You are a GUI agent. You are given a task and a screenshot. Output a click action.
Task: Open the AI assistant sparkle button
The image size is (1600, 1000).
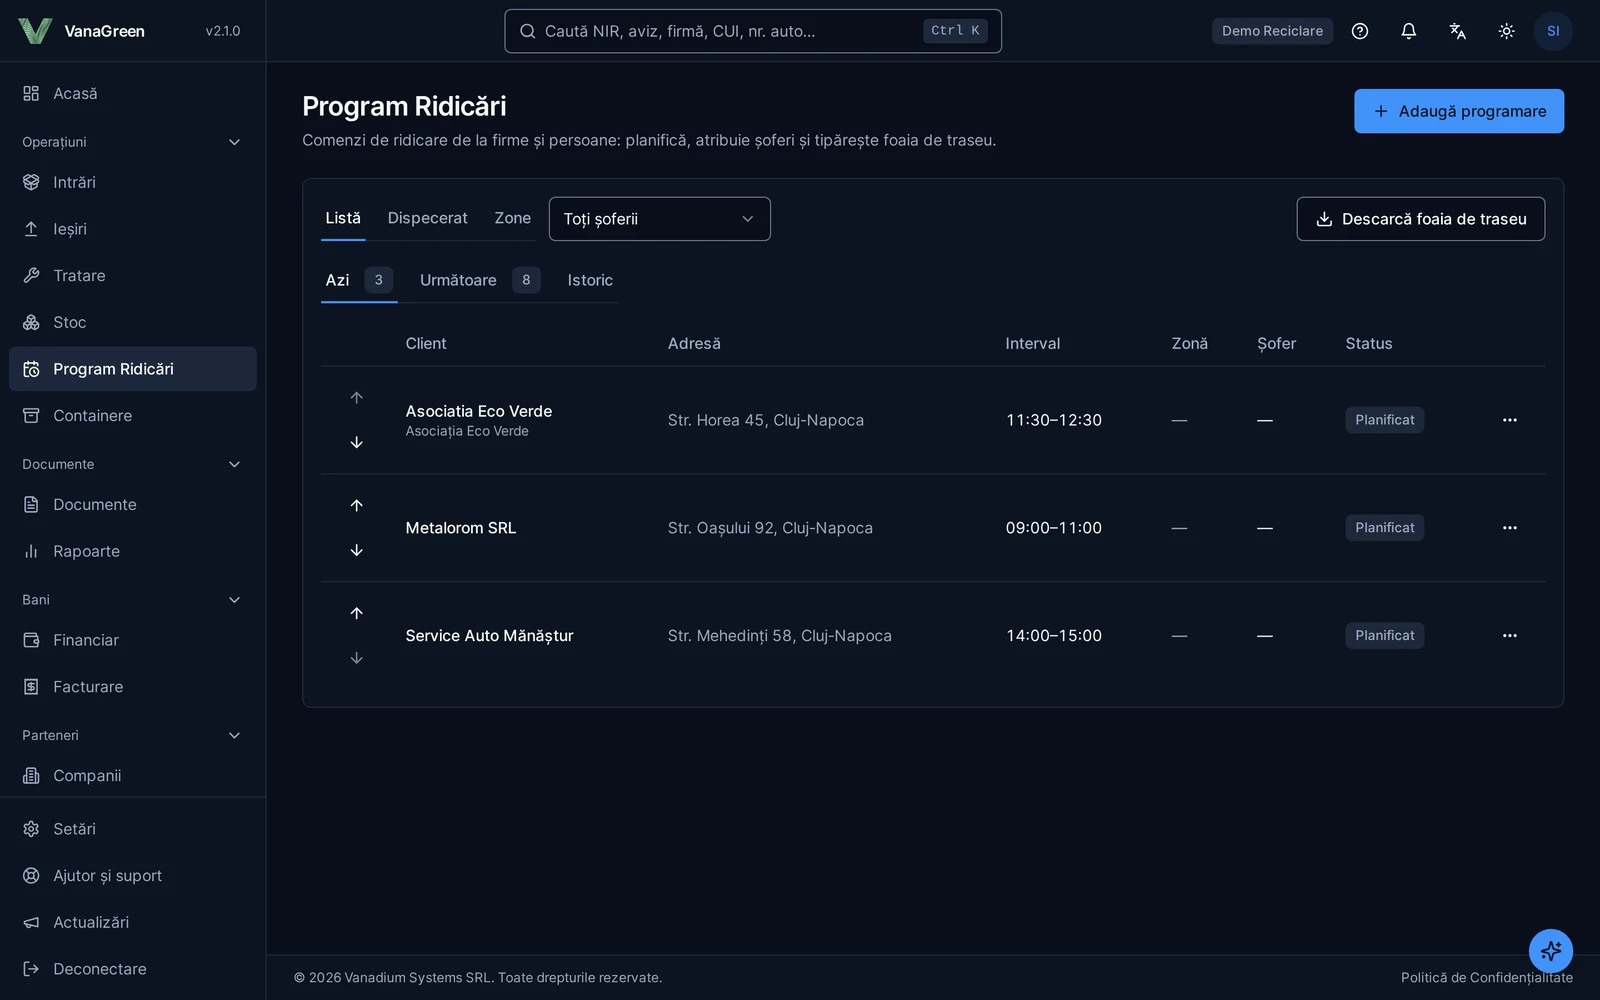click(1551, 950)
